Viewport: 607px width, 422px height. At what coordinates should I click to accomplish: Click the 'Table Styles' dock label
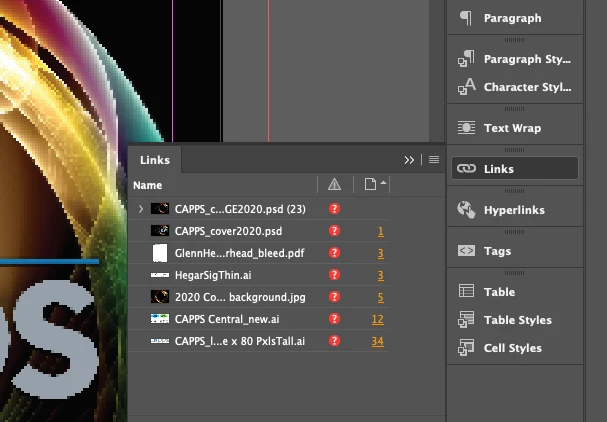click(518, 320)
